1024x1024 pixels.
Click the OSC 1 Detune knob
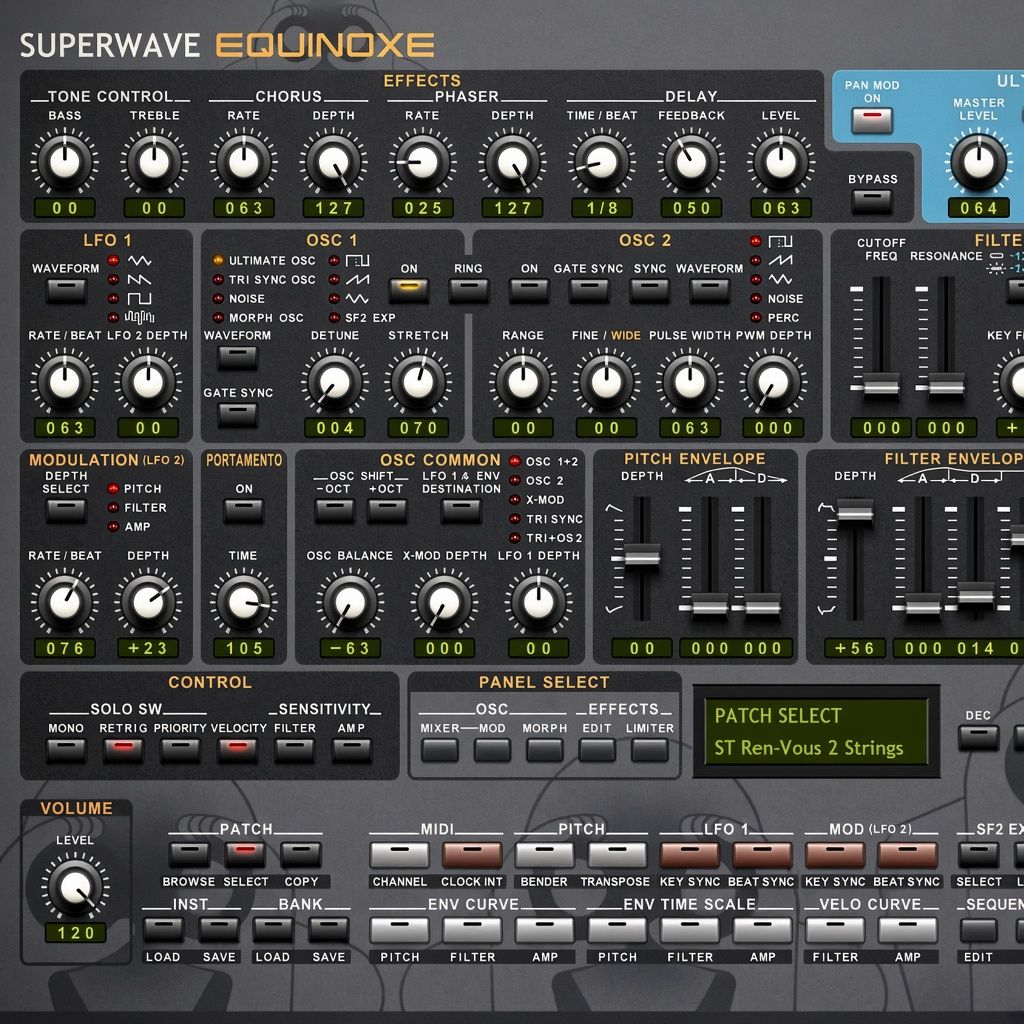click(x=334, y=383)
